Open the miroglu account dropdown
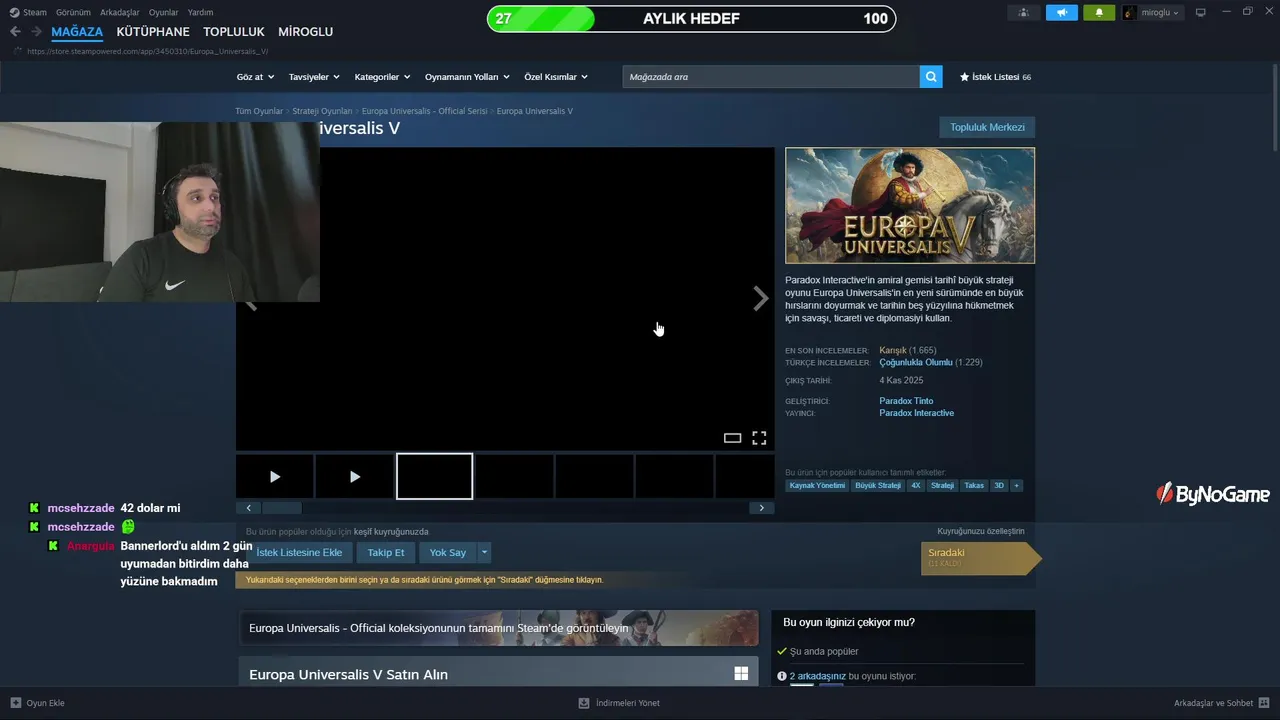 (x=1152, y=12)
